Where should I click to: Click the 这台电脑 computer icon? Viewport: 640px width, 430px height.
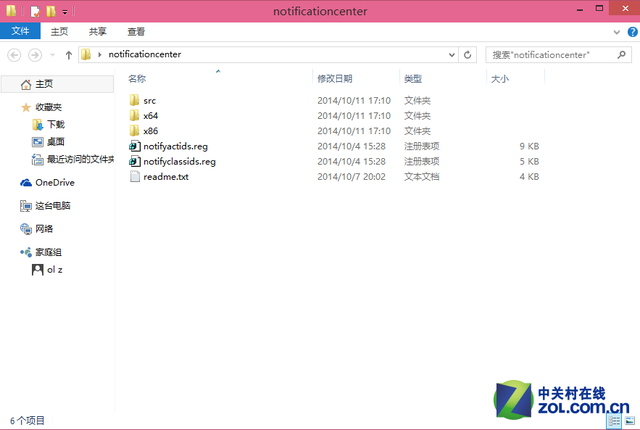pos(25,206)
